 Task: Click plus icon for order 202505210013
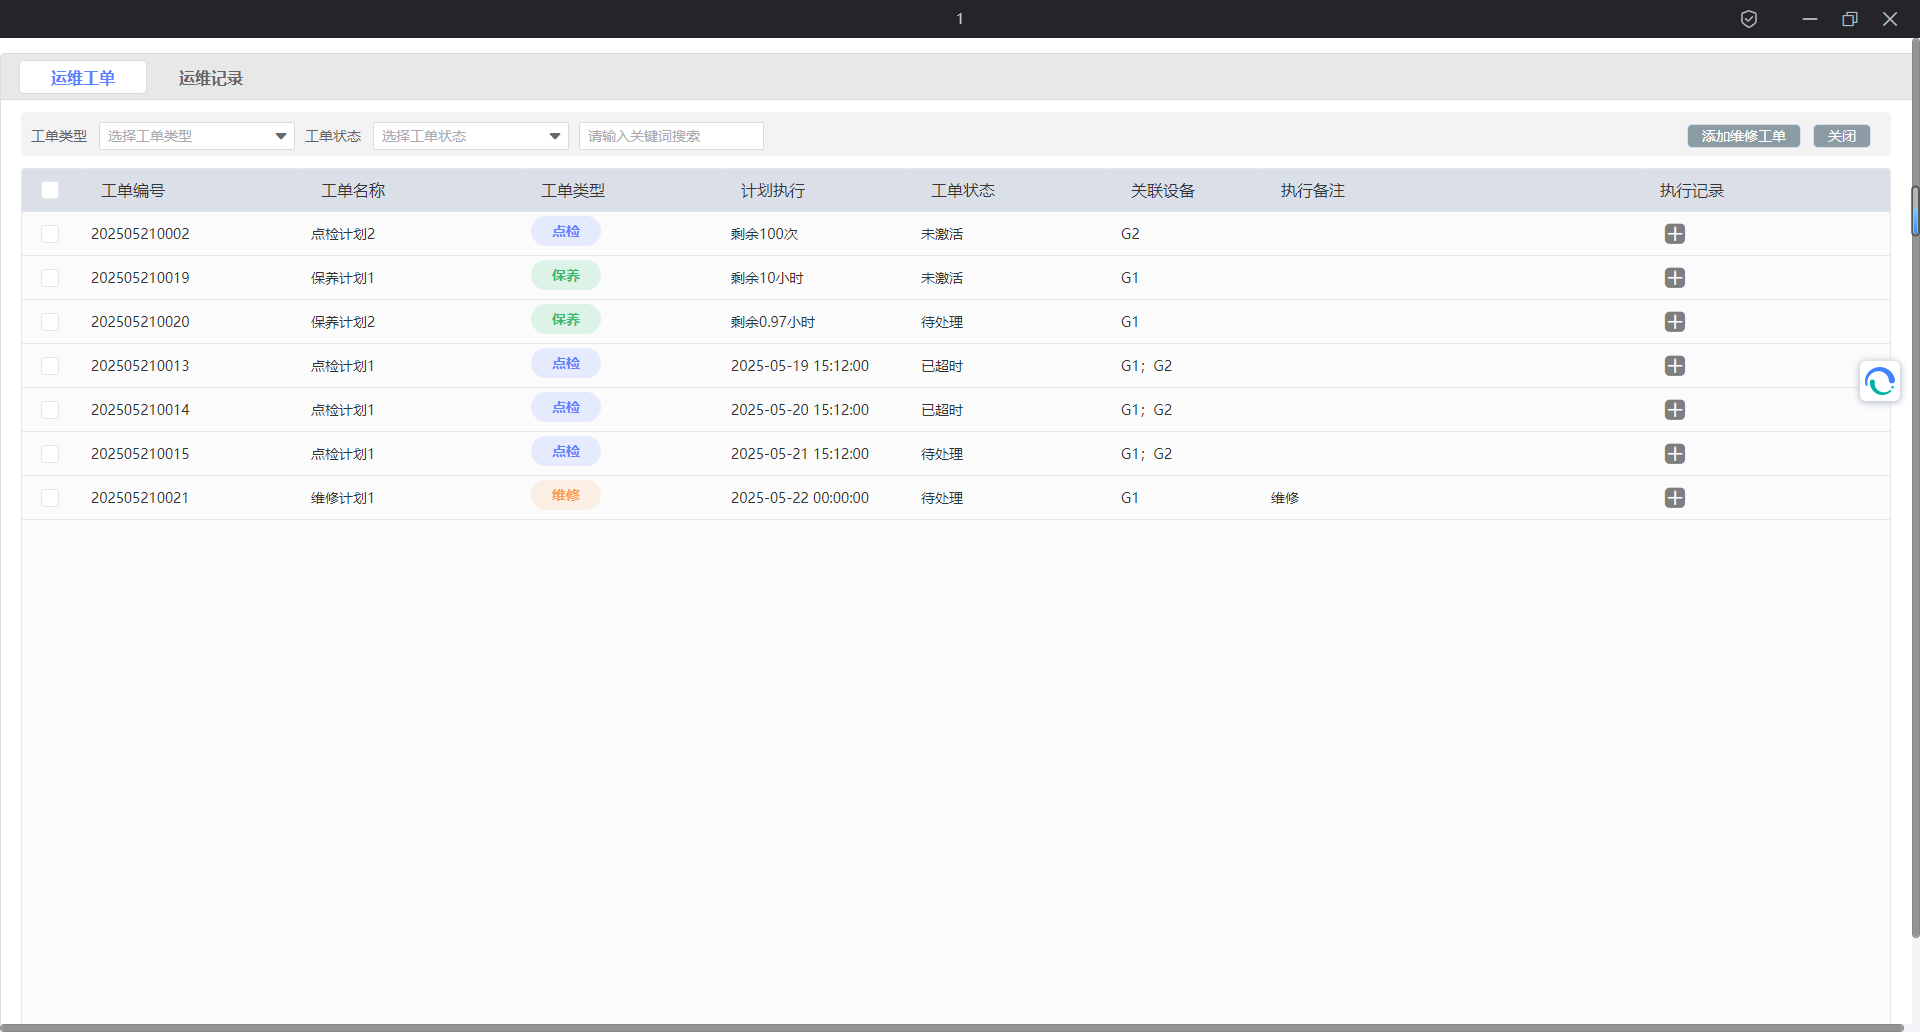(1674, 366)
